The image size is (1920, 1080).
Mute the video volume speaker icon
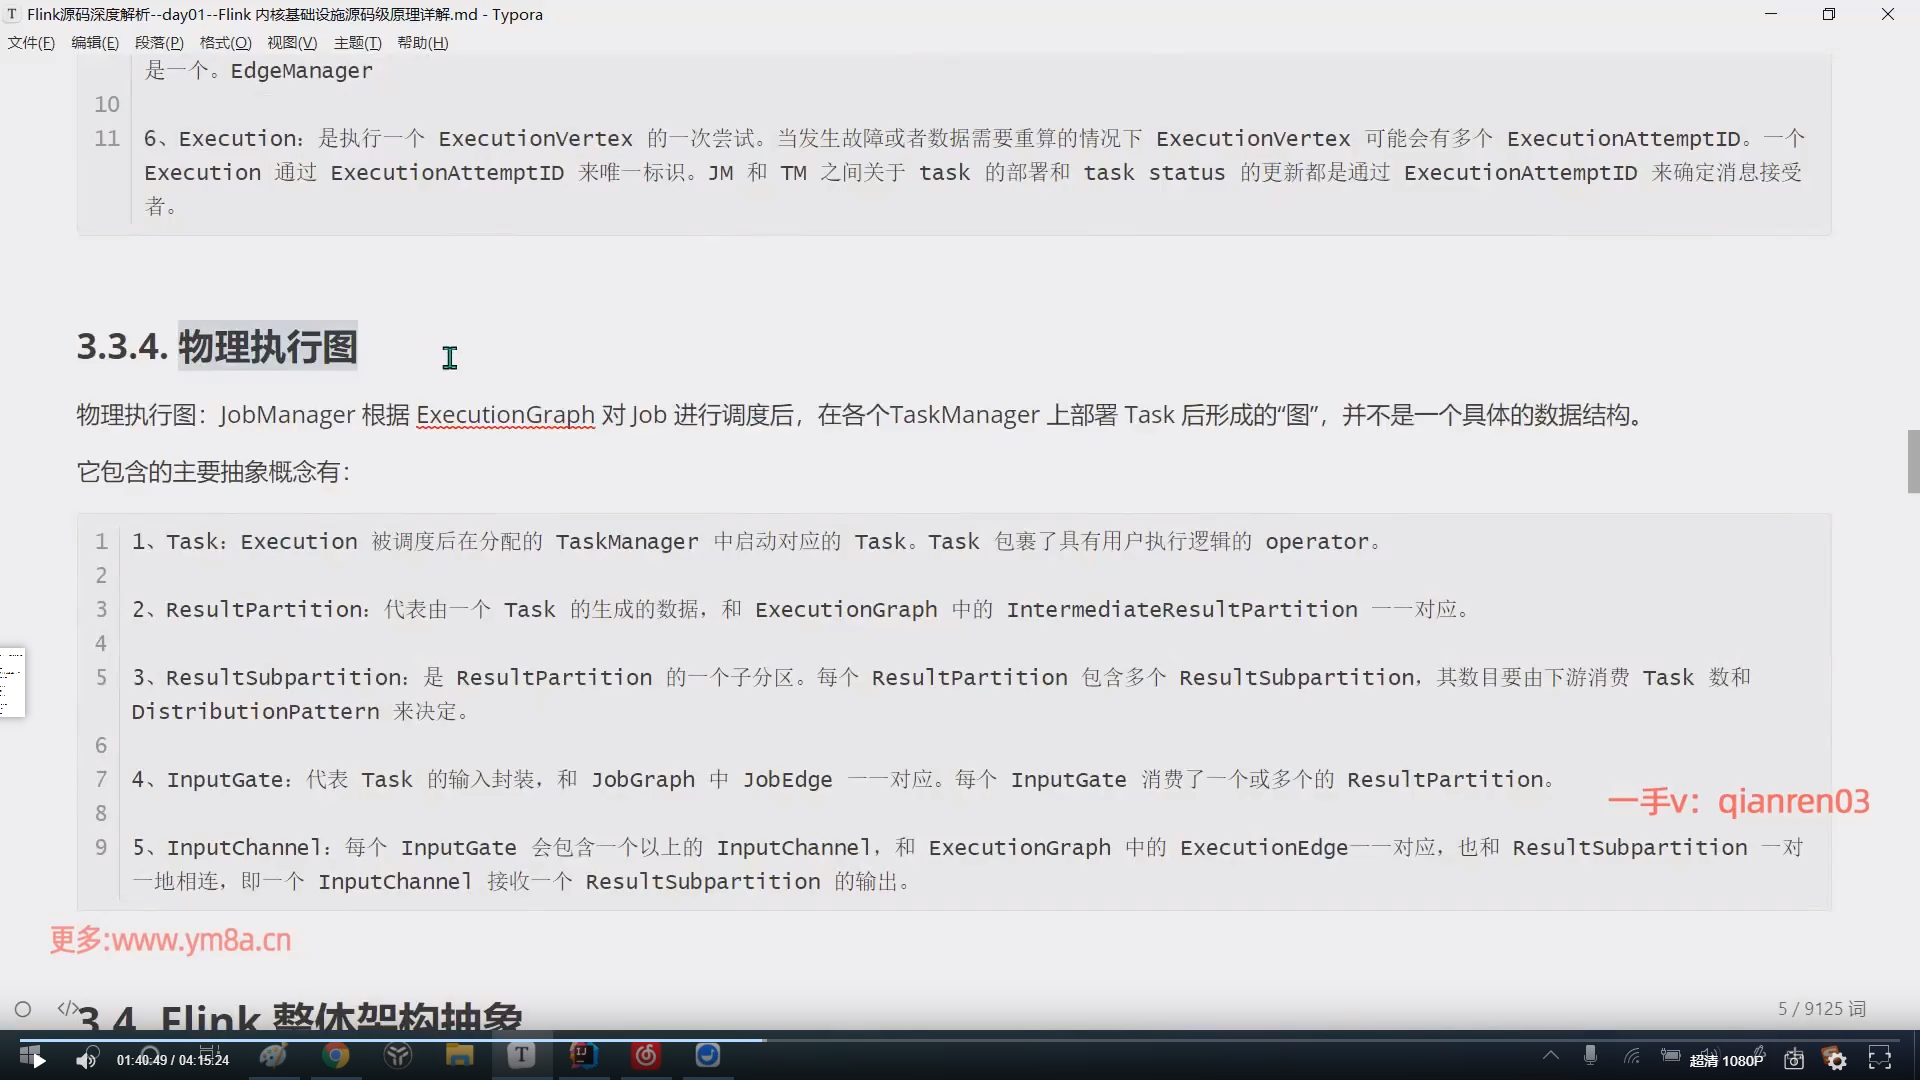click(87, 1059)
